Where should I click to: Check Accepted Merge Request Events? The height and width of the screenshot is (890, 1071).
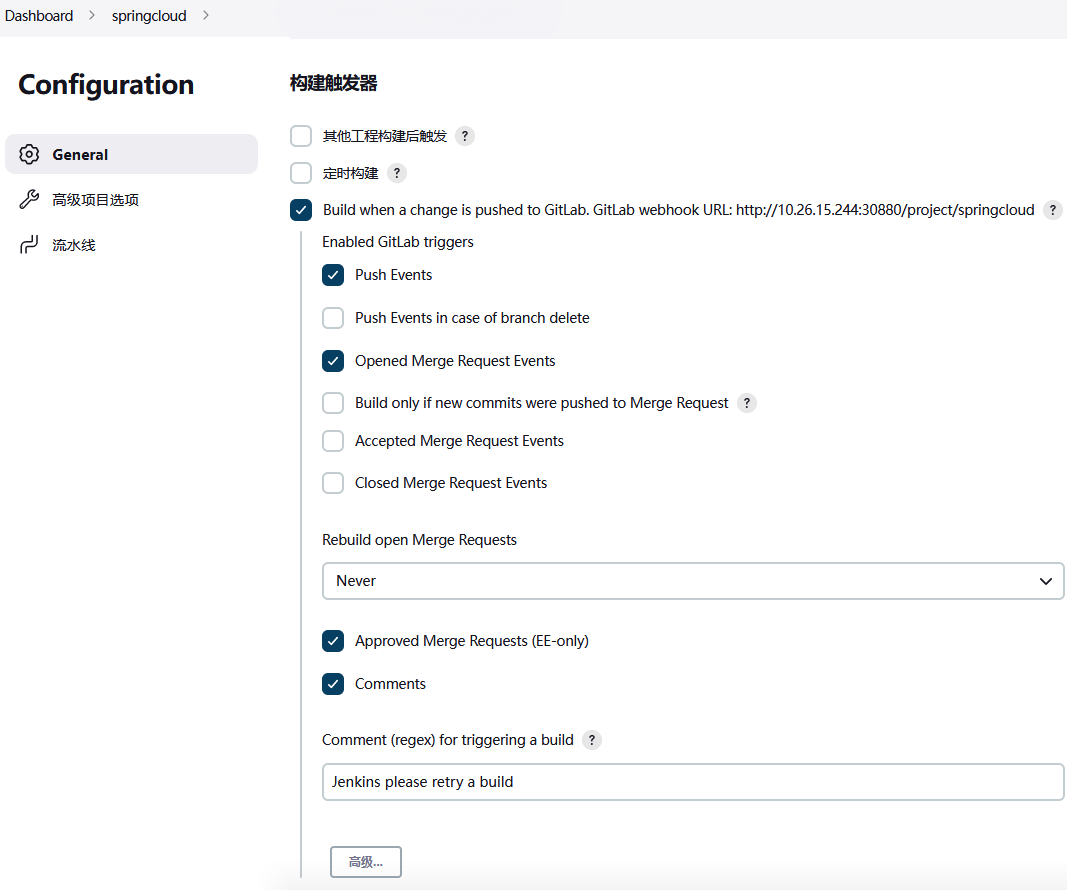(333, 441)
